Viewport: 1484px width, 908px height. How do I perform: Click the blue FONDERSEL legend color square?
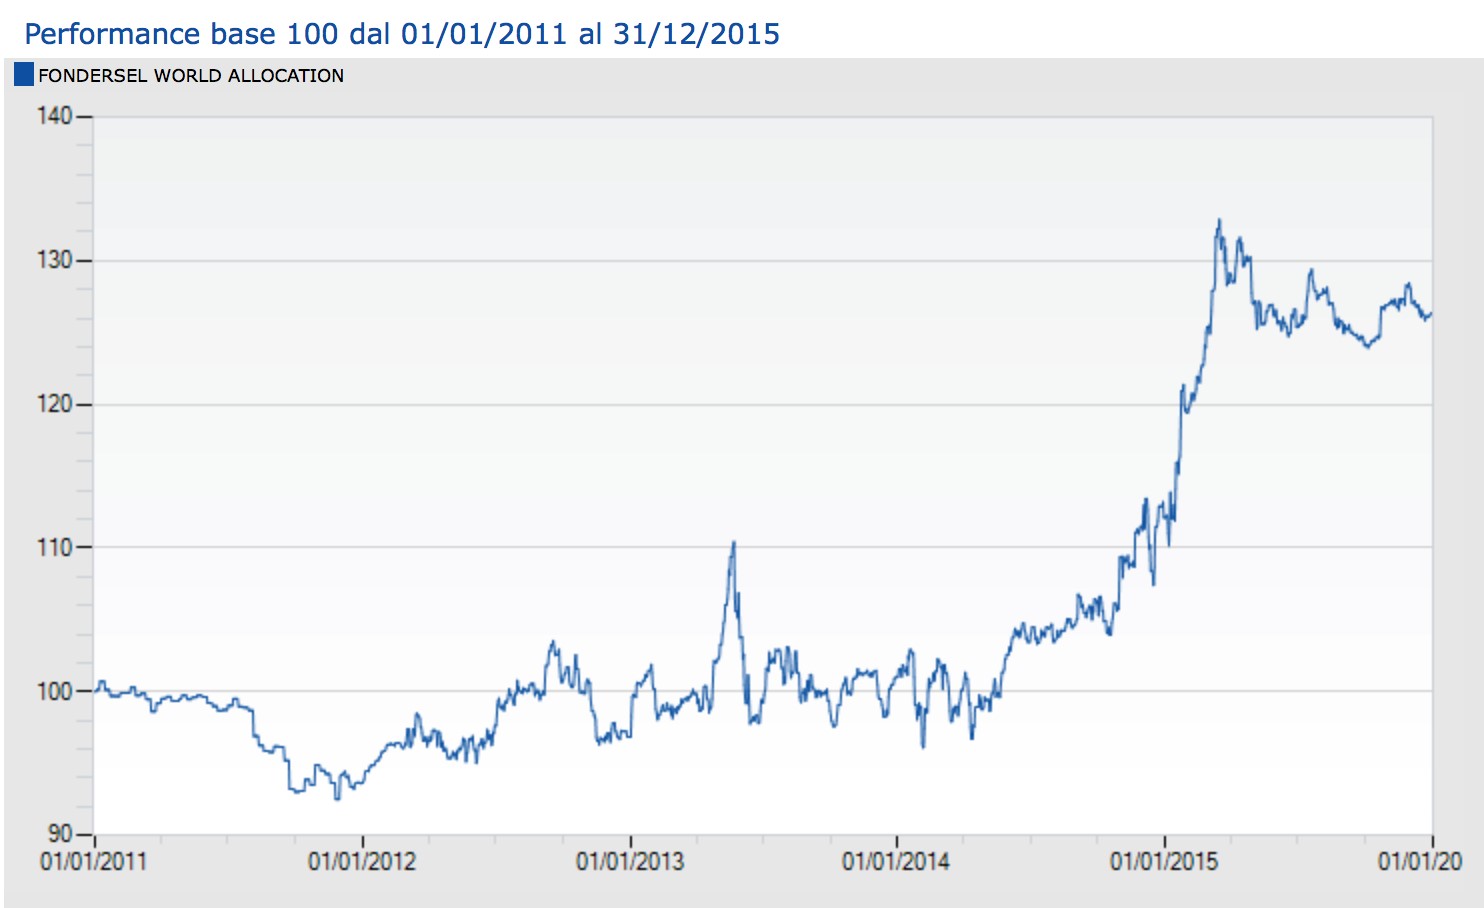pos(24,75)
